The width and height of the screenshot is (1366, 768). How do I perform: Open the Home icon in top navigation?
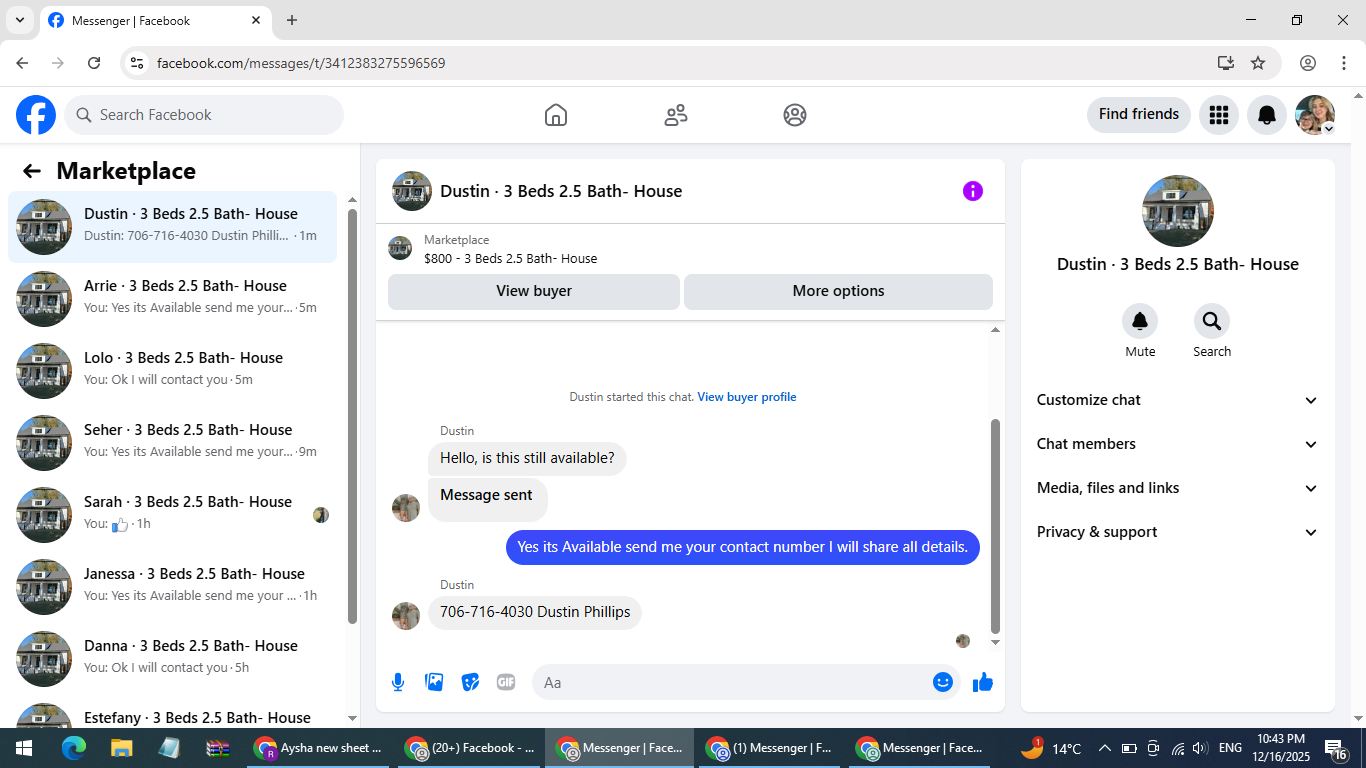(556, 115)
